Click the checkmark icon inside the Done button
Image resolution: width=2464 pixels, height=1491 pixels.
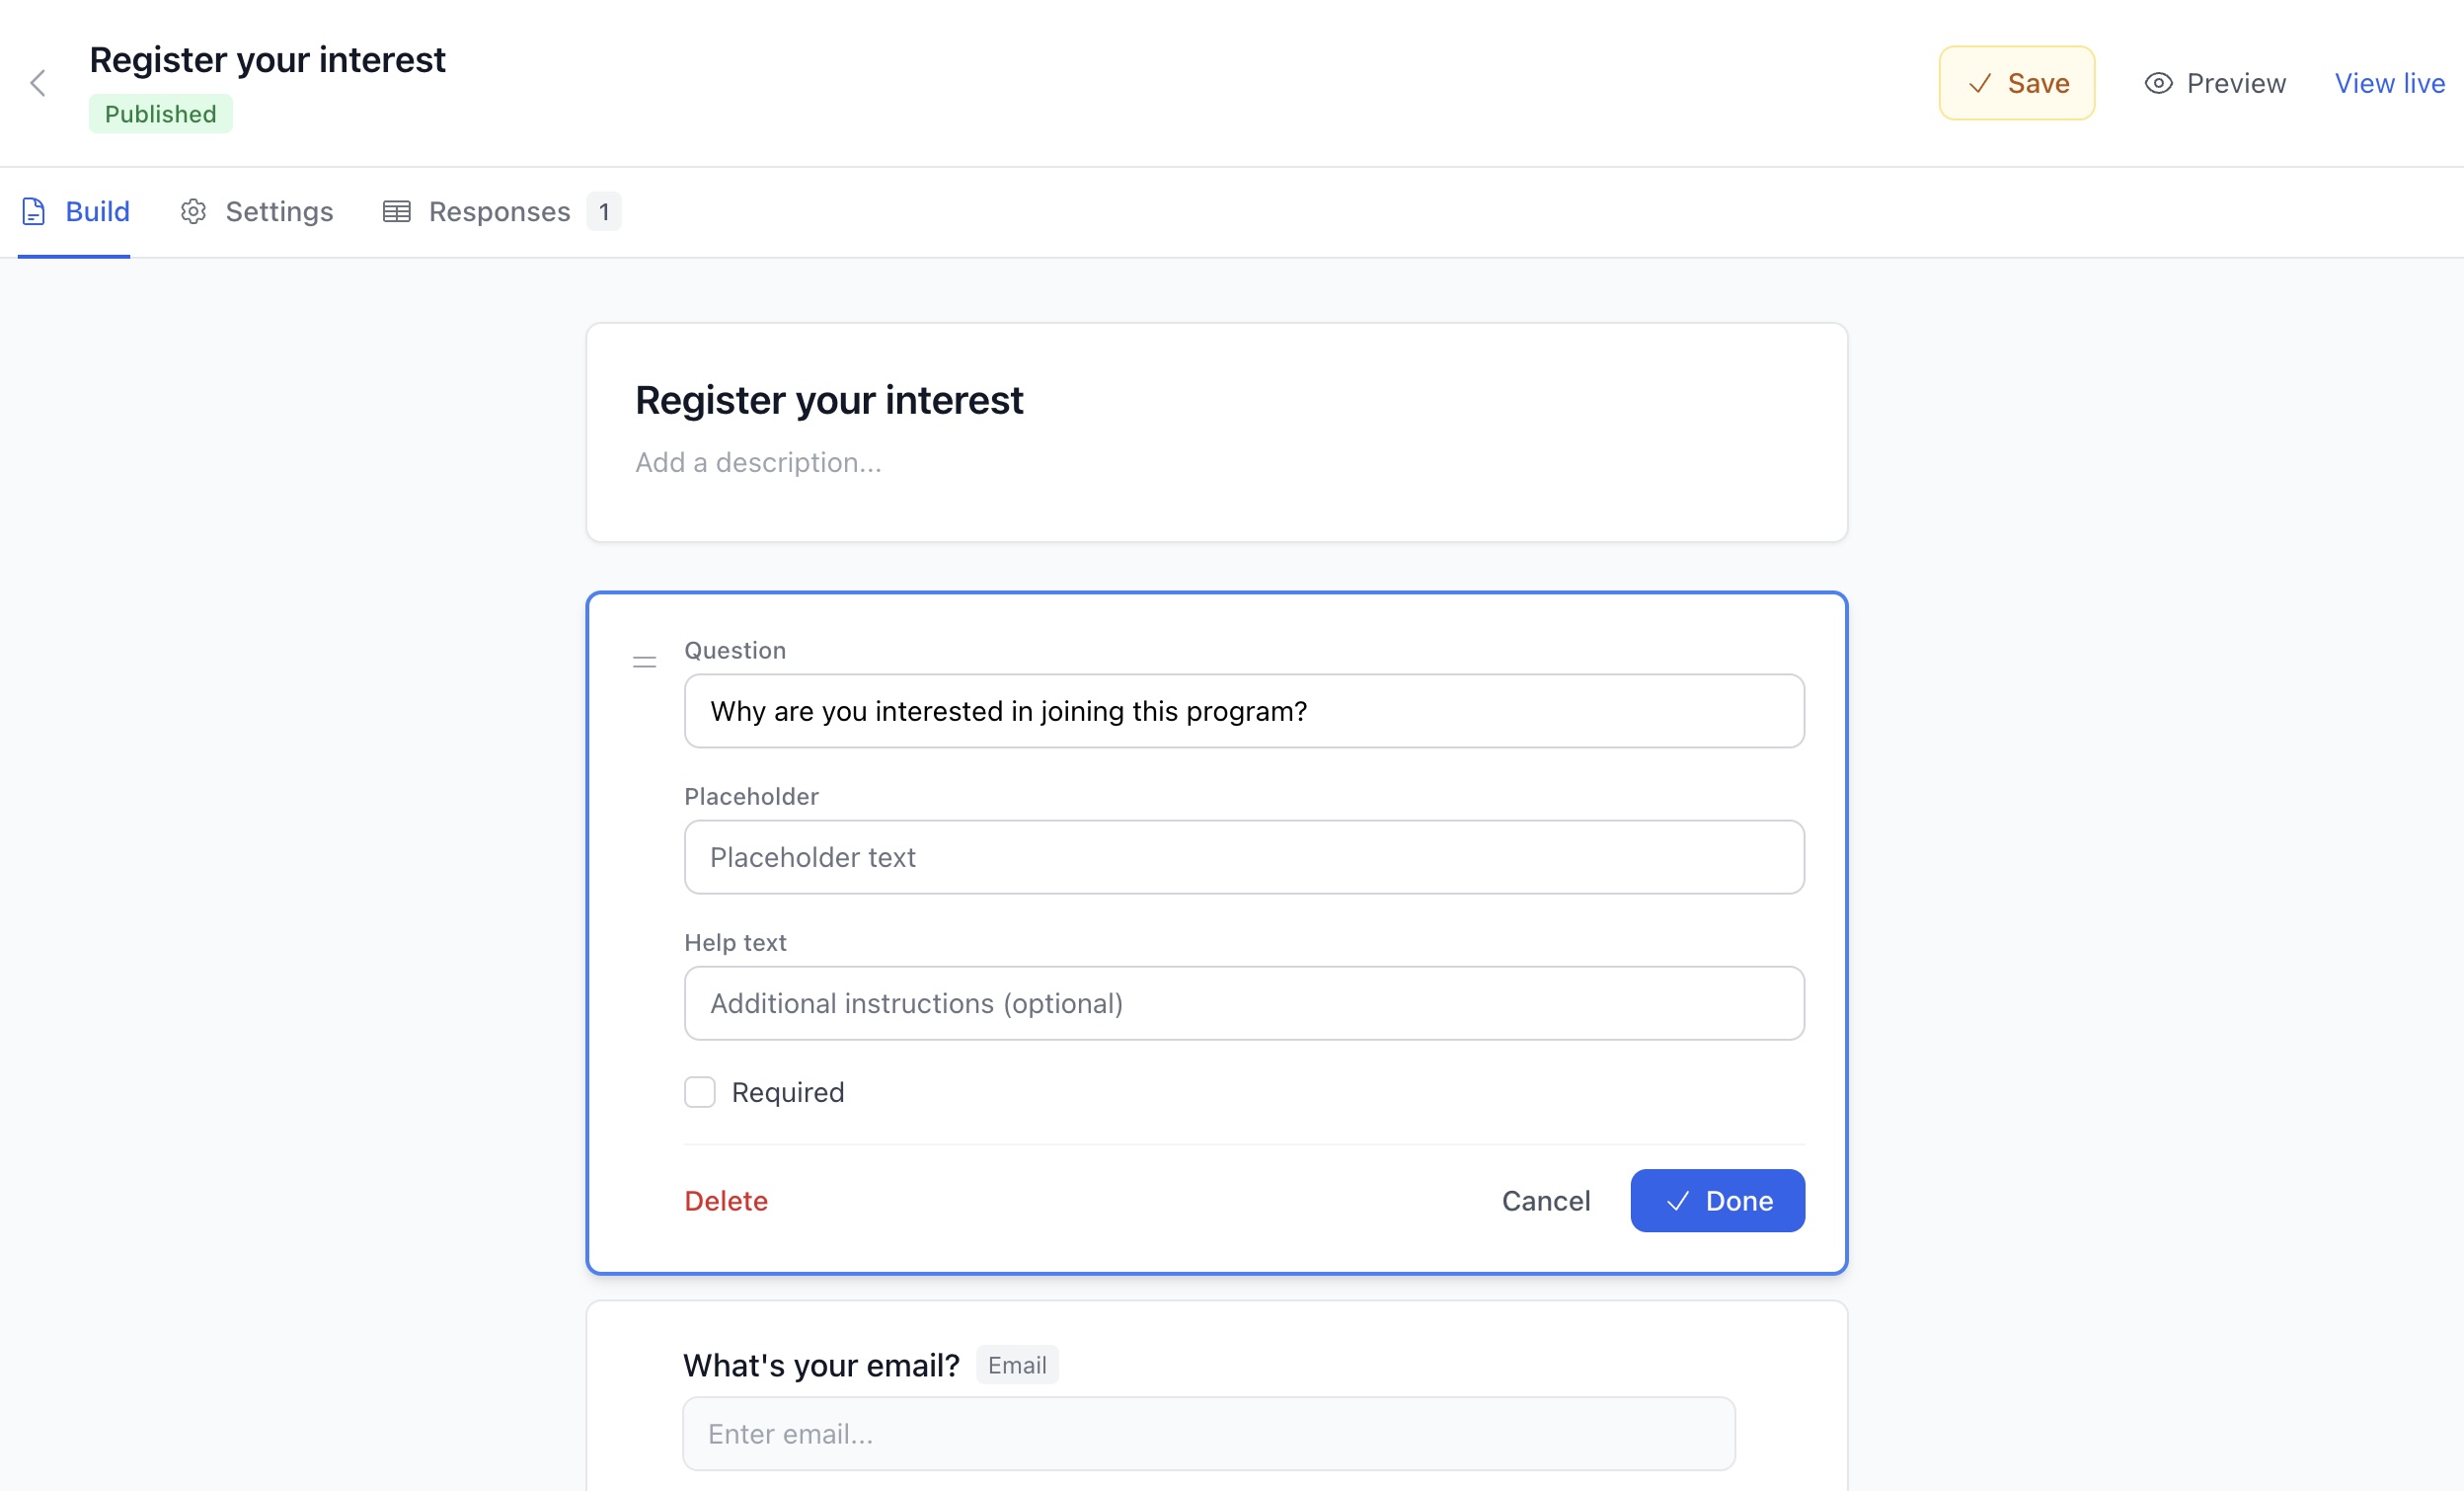pyautogui.click(x=1680, y=1201)
